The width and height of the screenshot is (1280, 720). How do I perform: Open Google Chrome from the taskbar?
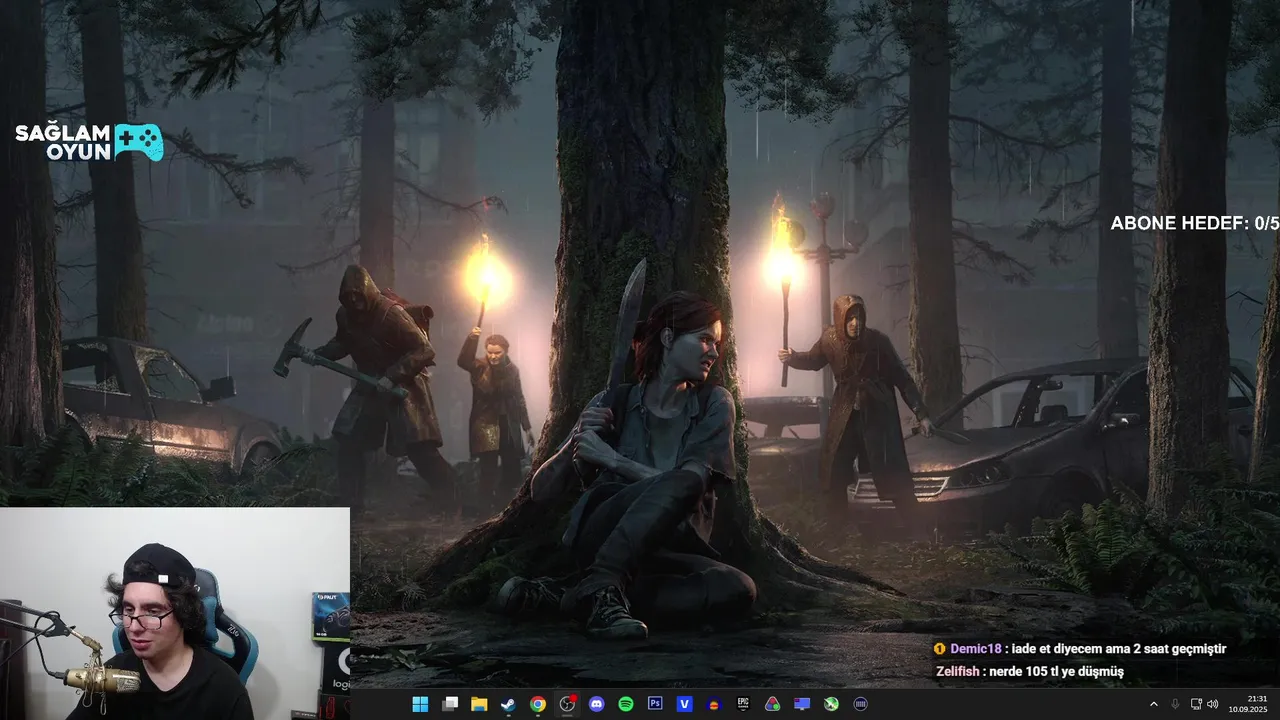point(538,704)
